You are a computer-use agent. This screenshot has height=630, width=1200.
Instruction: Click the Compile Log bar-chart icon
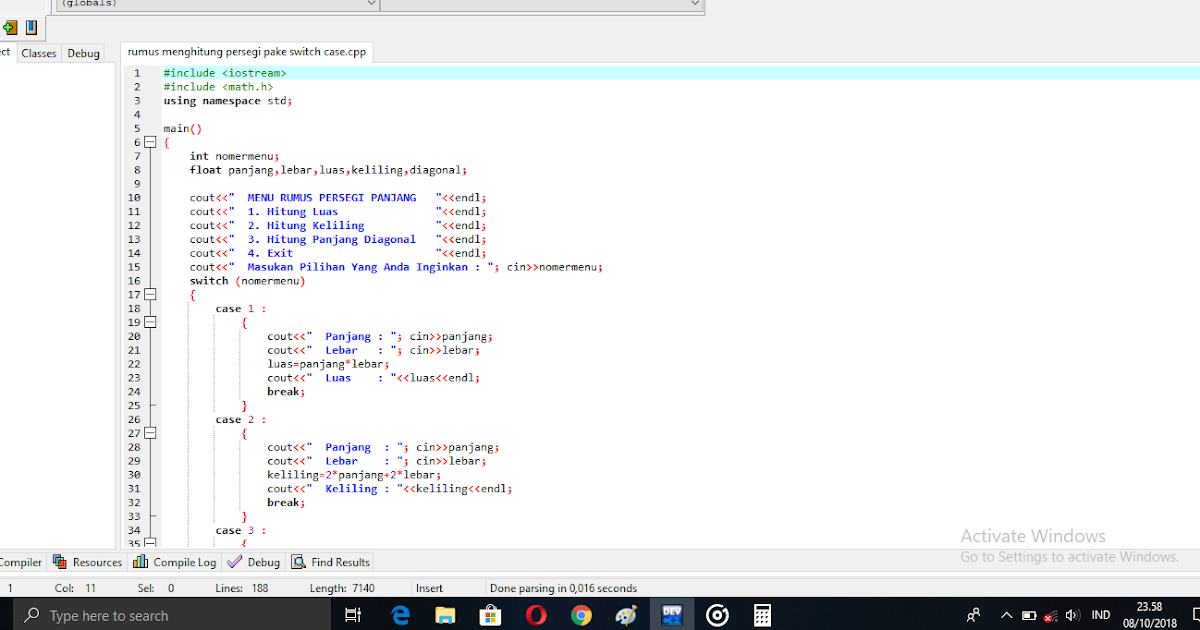[140, 562]
